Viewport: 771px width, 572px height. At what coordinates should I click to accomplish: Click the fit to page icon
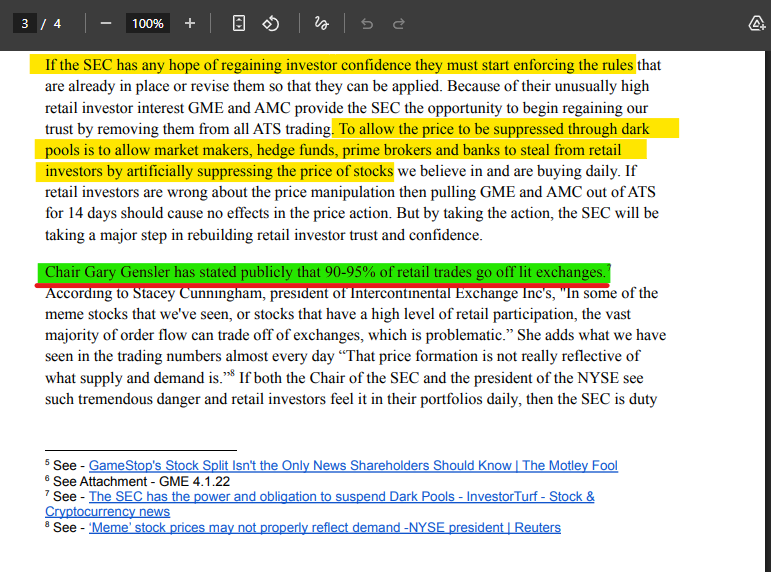(x=238, y=24)
